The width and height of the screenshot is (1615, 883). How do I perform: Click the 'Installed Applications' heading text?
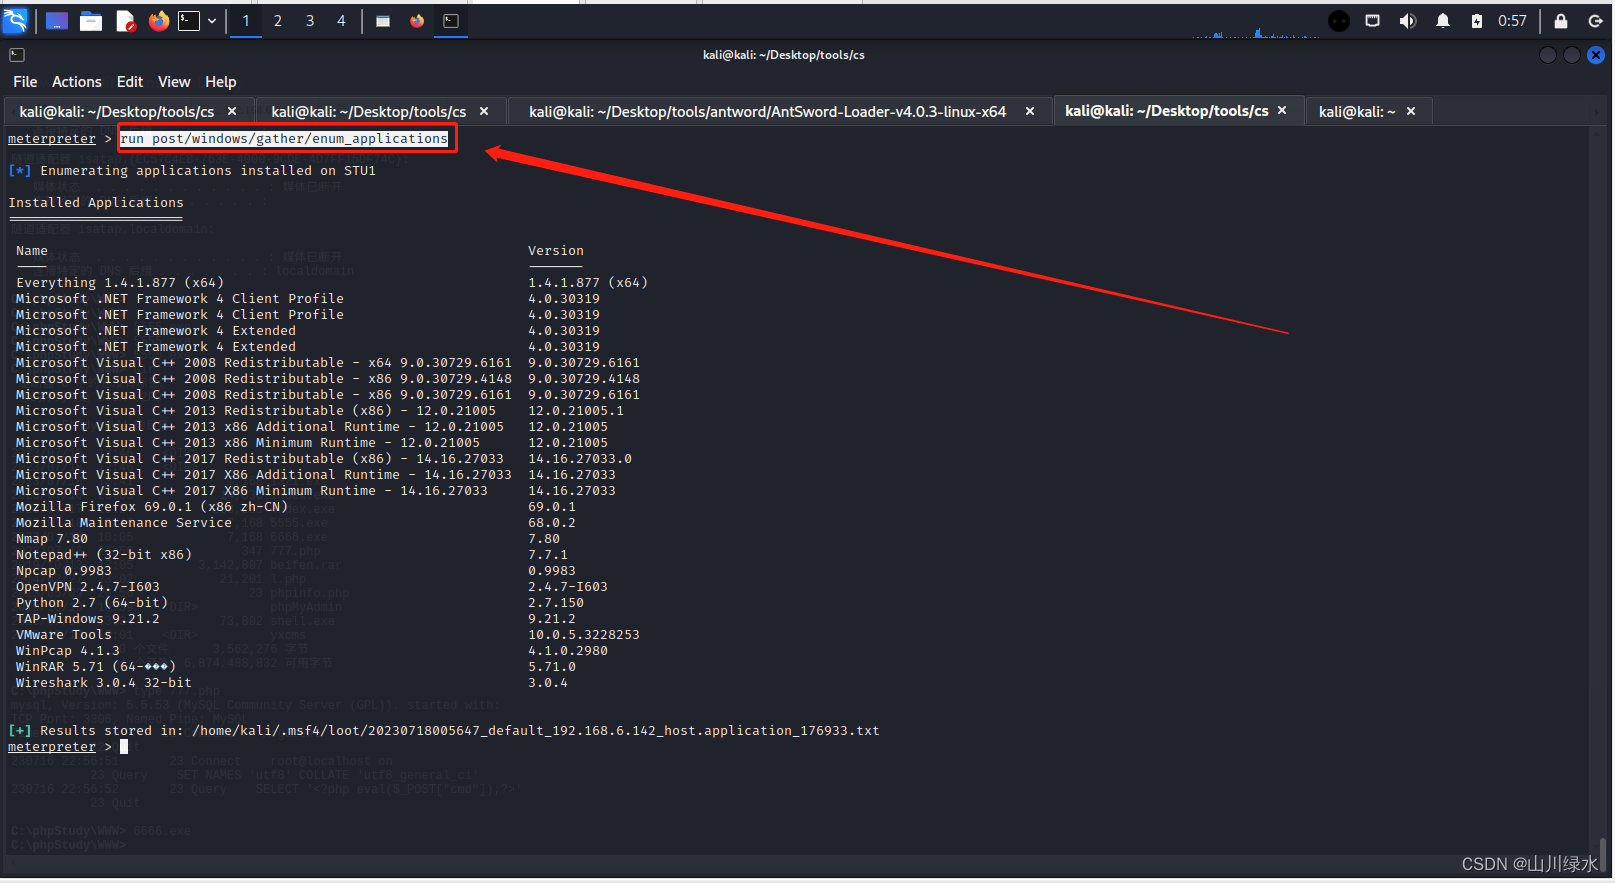(96, 203)
